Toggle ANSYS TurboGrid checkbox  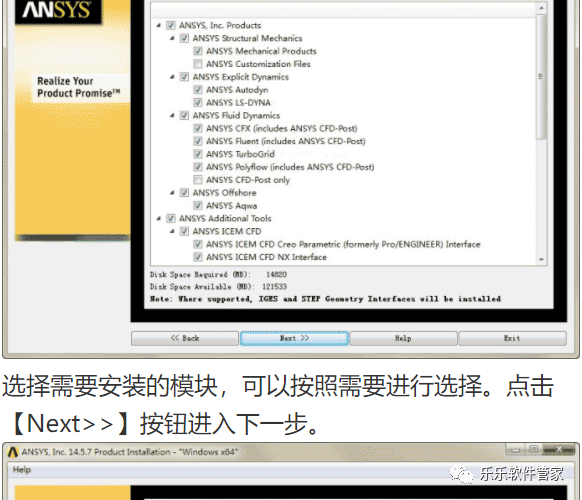point(198,154)
